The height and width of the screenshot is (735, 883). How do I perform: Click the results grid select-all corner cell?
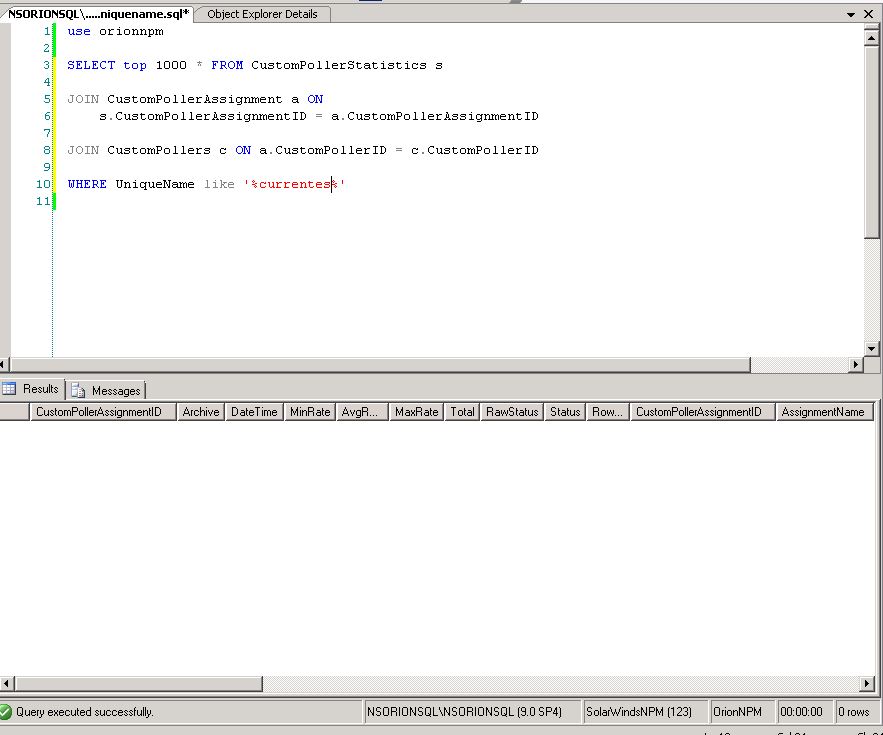click(14, 412)
